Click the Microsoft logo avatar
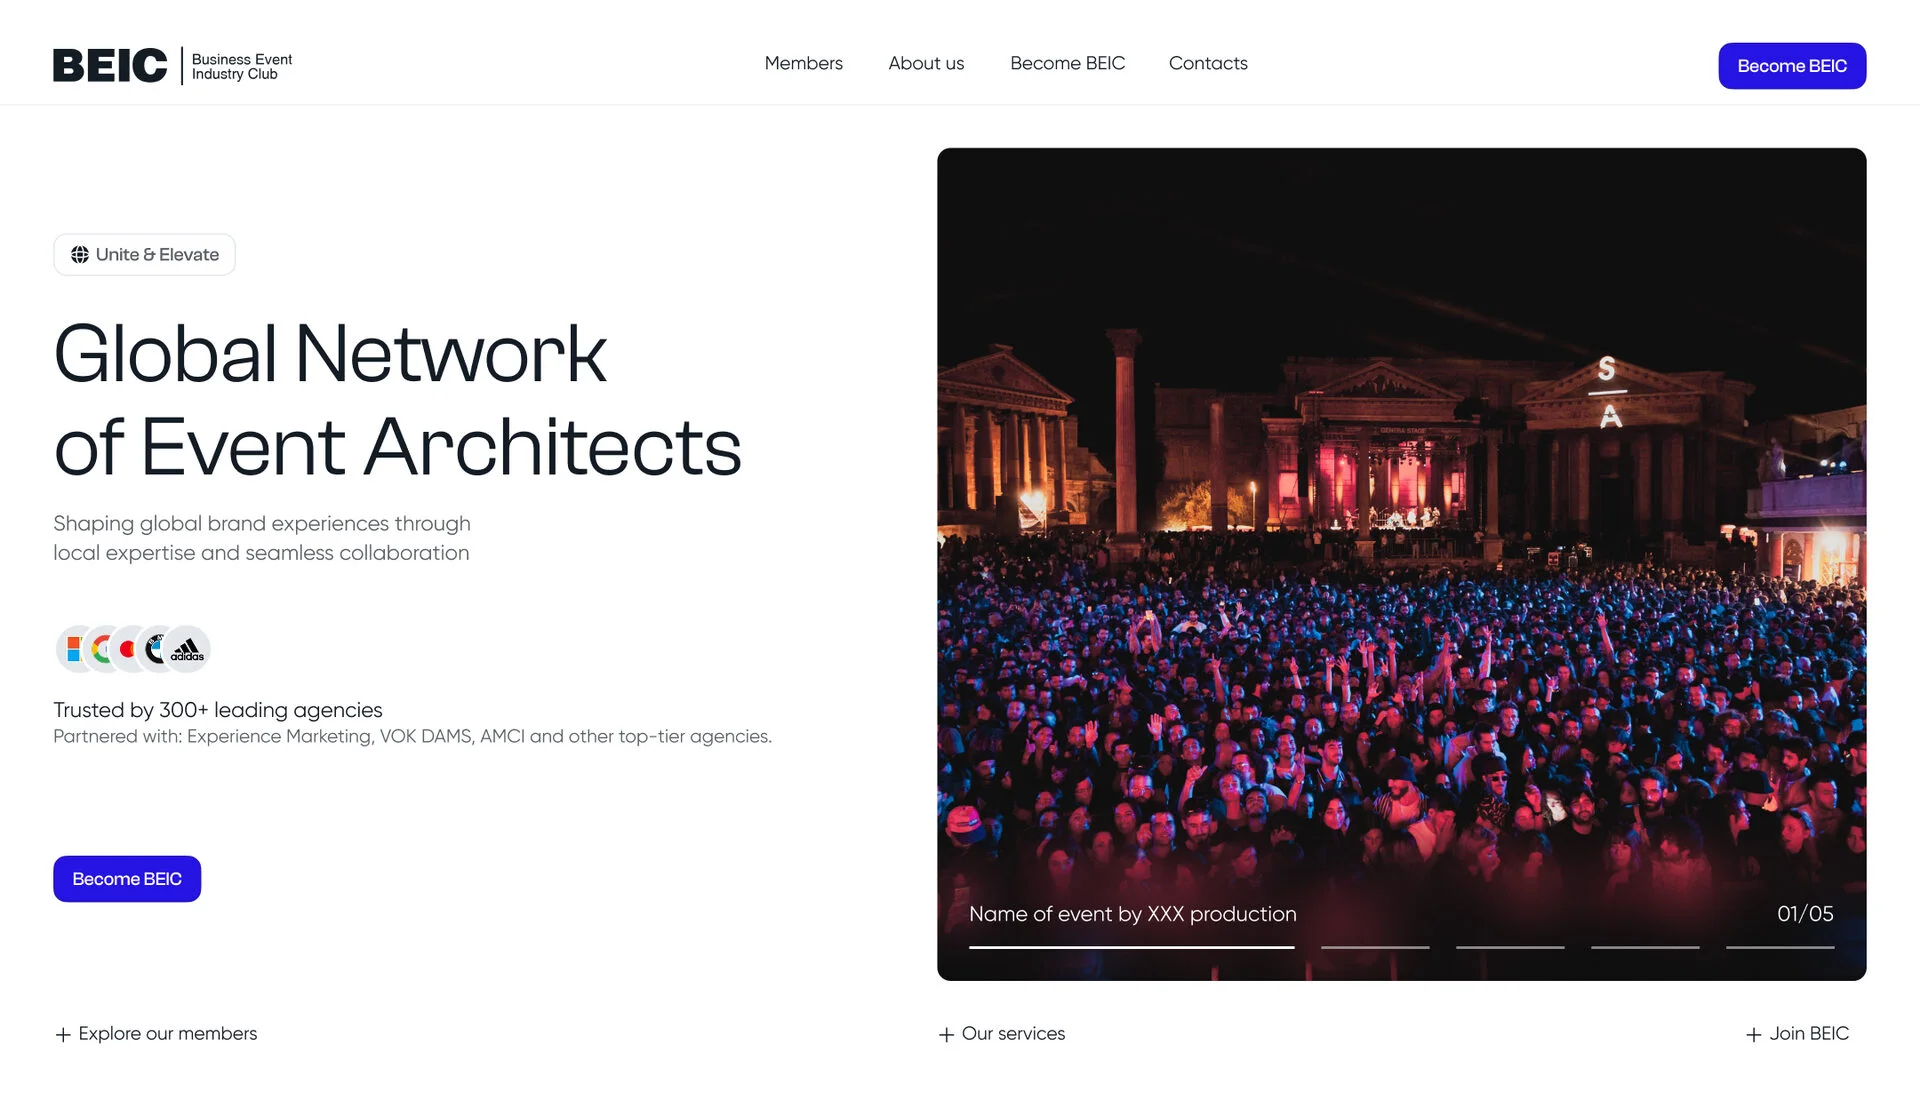Image resolution: width=1920 pixels, height=1100 pixels. click(74, 649)
